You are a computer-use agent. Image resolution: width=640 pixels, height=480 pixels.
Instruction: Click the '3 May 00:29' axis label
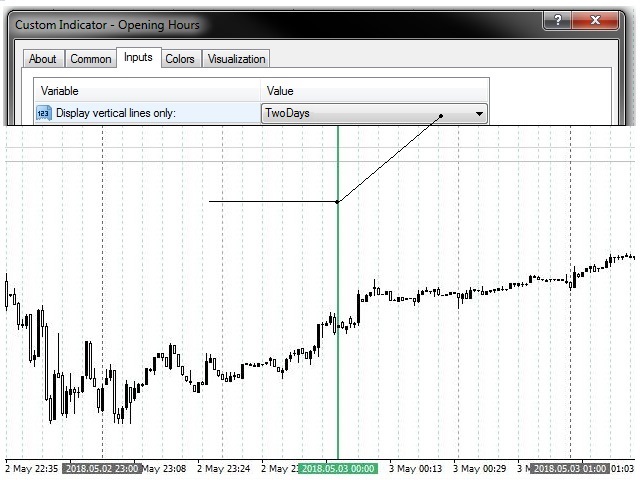(479, 469)
